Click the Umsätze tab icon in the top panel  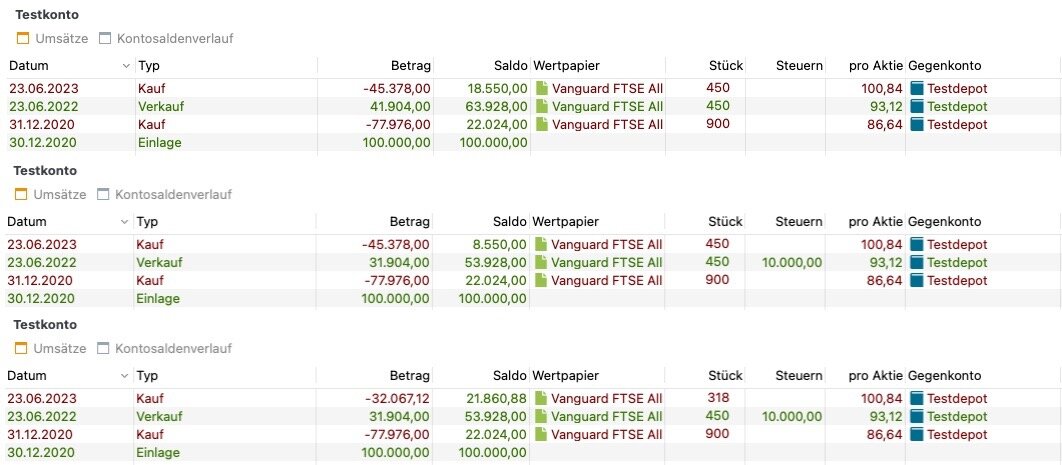pos(23,39)
